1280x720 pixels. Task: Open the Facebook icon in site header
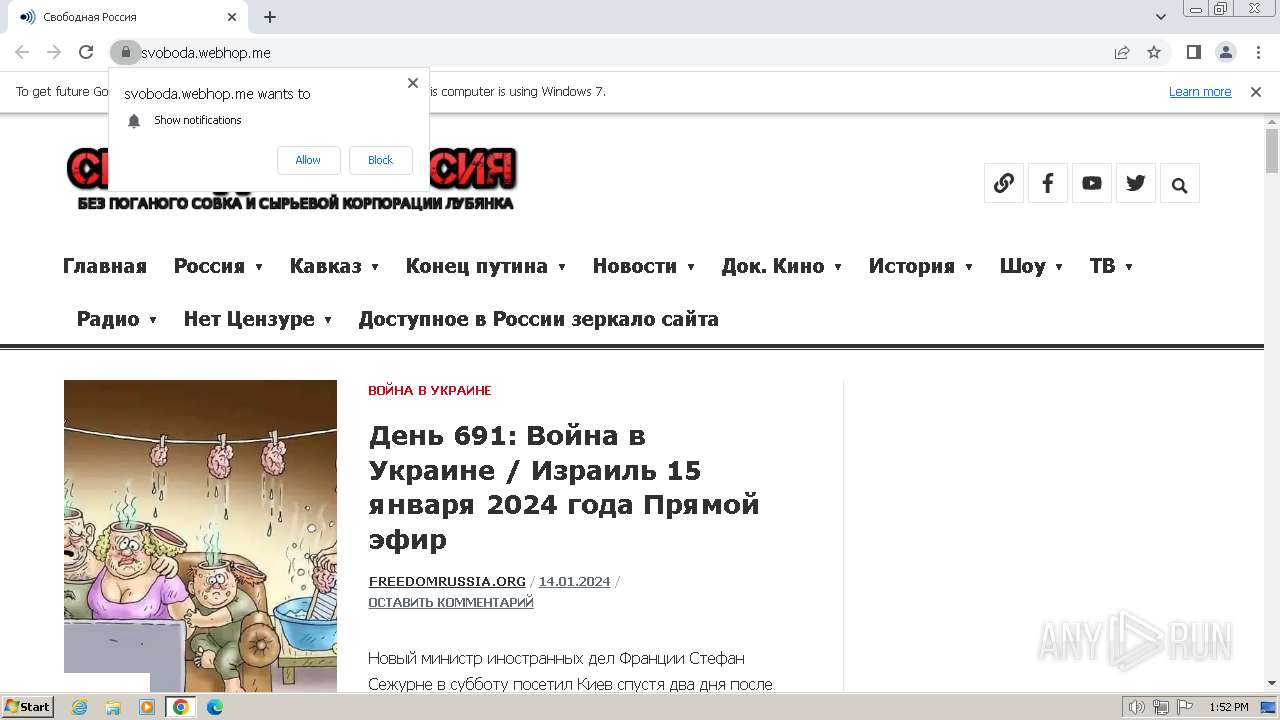1048,183
